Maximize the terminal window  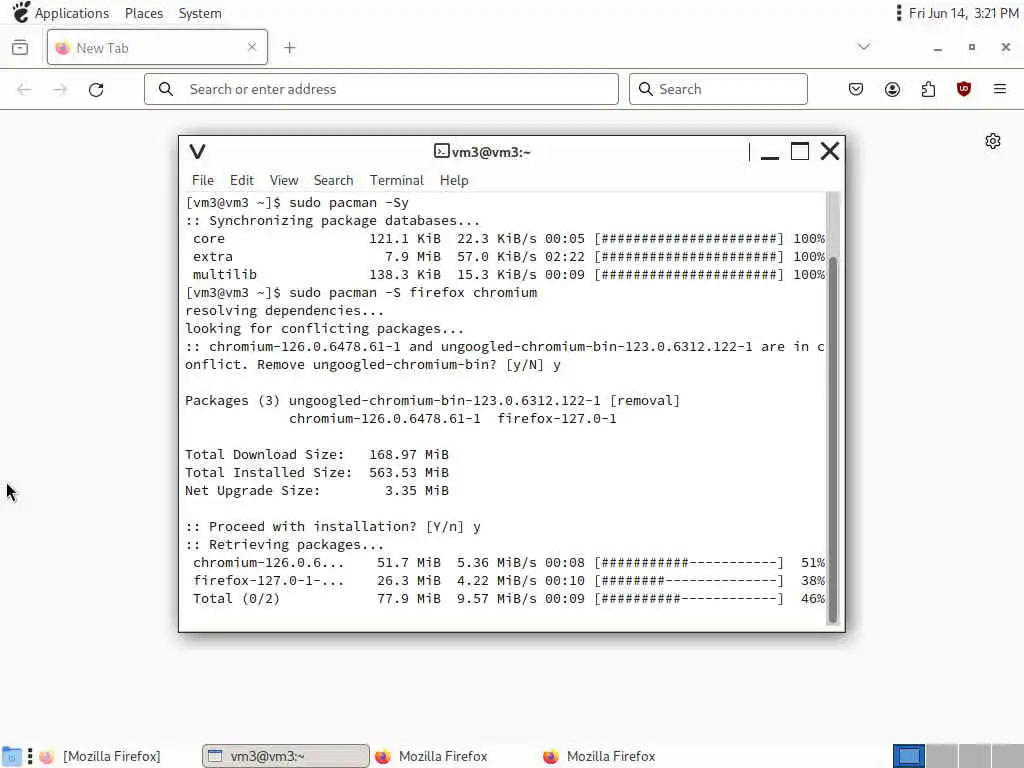coord(799,152)
